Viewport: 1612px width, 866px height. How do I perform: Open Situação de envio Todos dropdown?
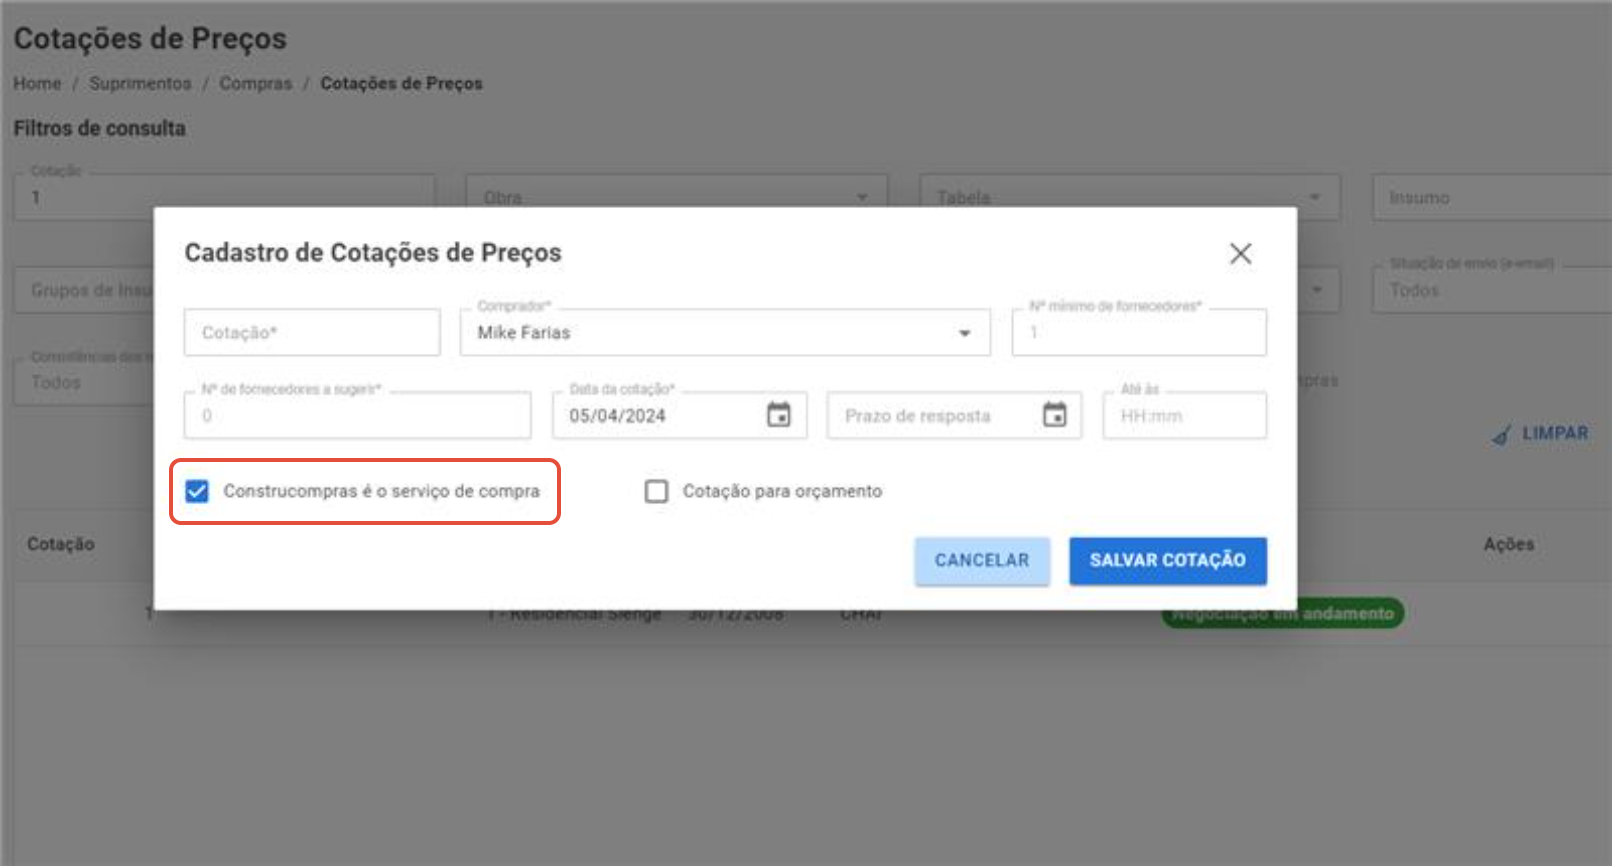pos(1491,289)
